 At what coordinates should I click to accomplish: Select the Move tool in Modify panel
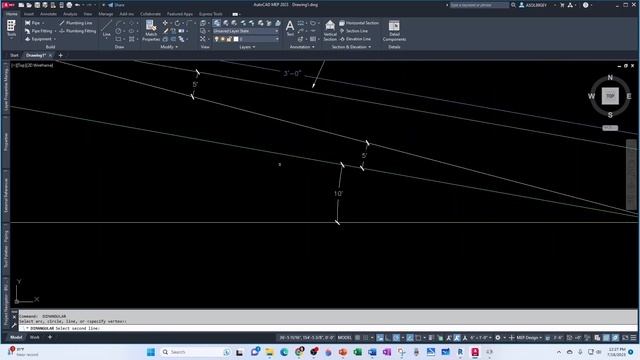[x=165, y=23]
